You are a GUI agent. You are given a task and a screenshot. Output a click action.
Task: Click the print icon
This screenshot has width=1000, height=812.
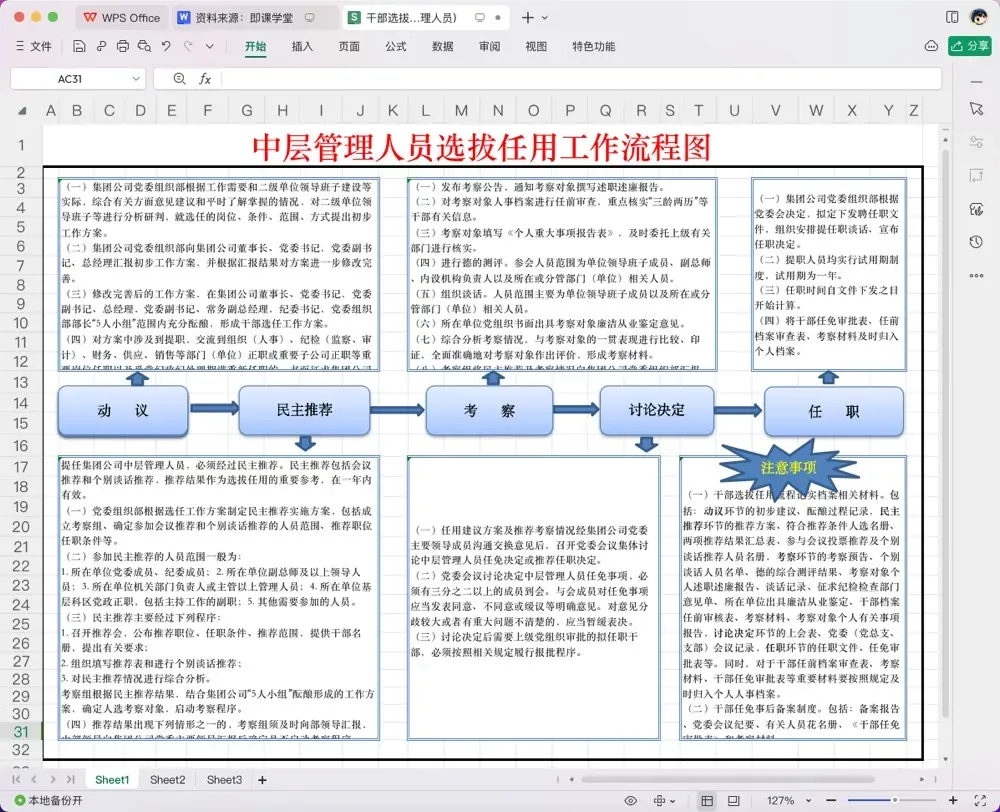(122, 46)
